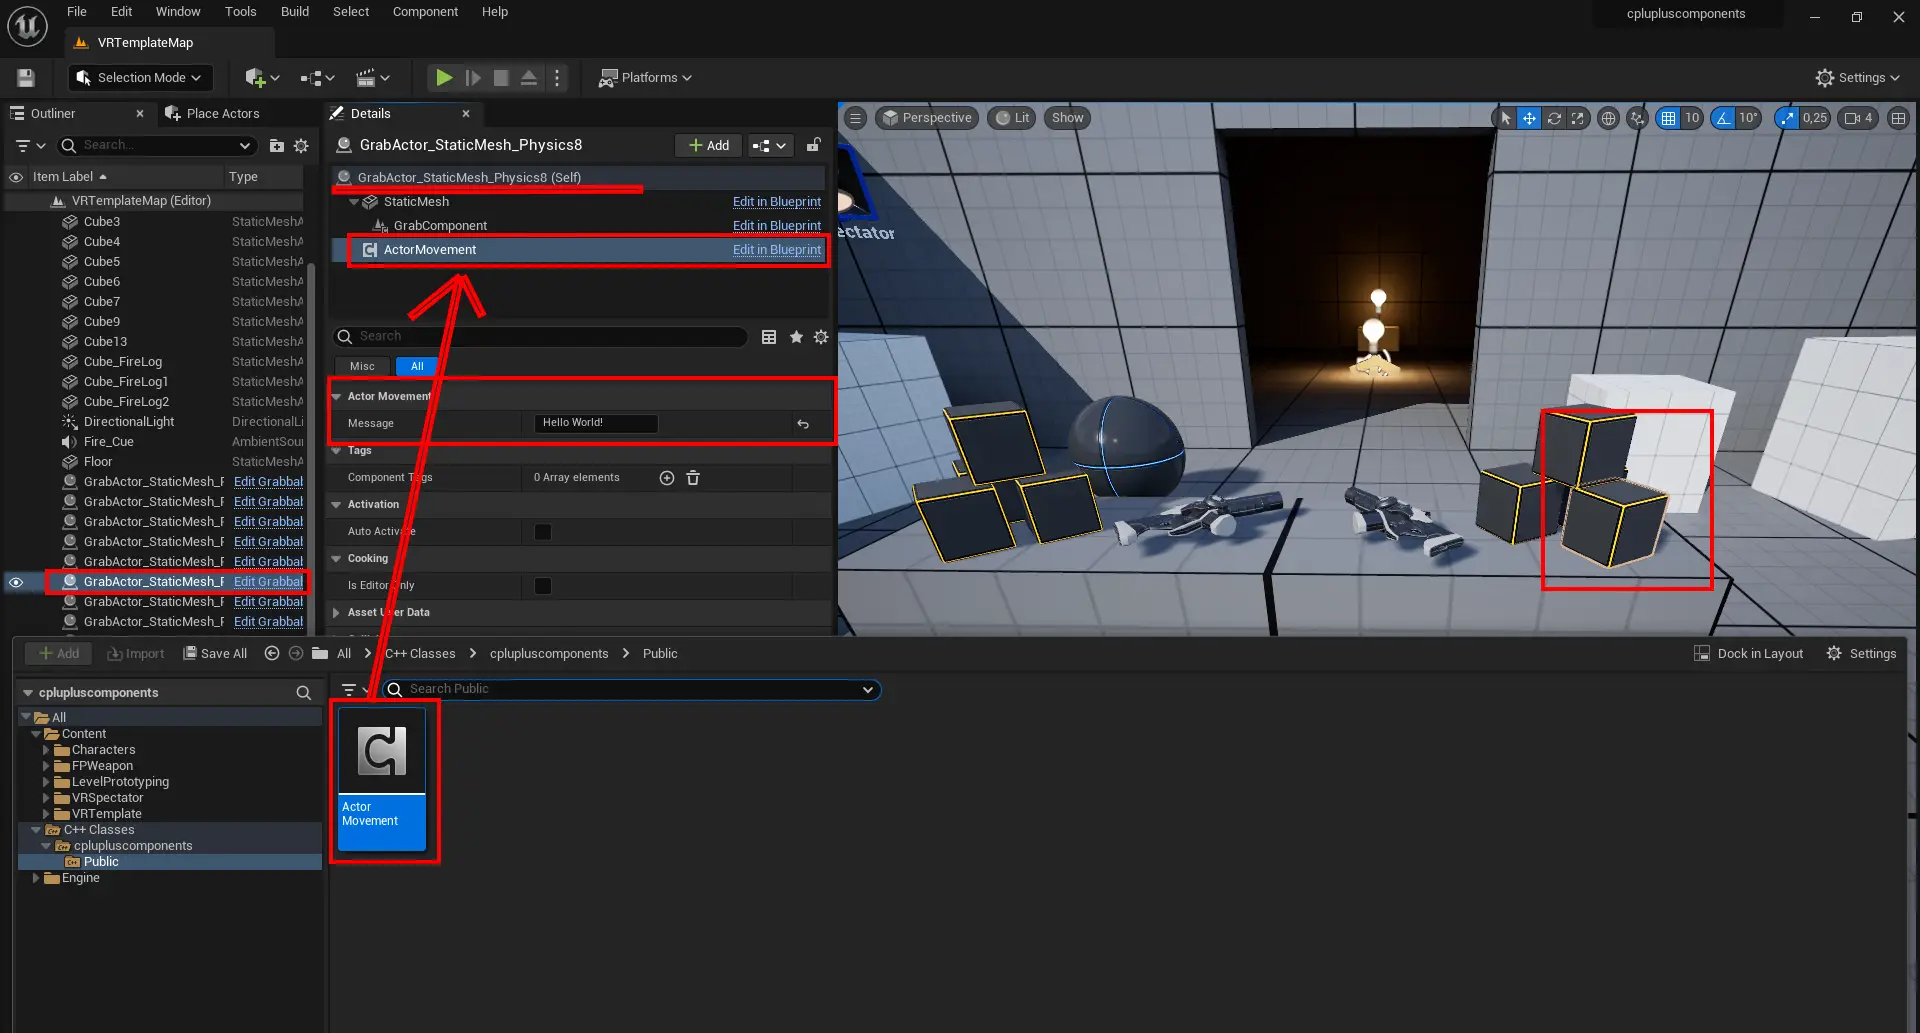Click the Dock in Layout button
Viewport: 1920px width, 1033px height.
click(x=1748, y=653)
